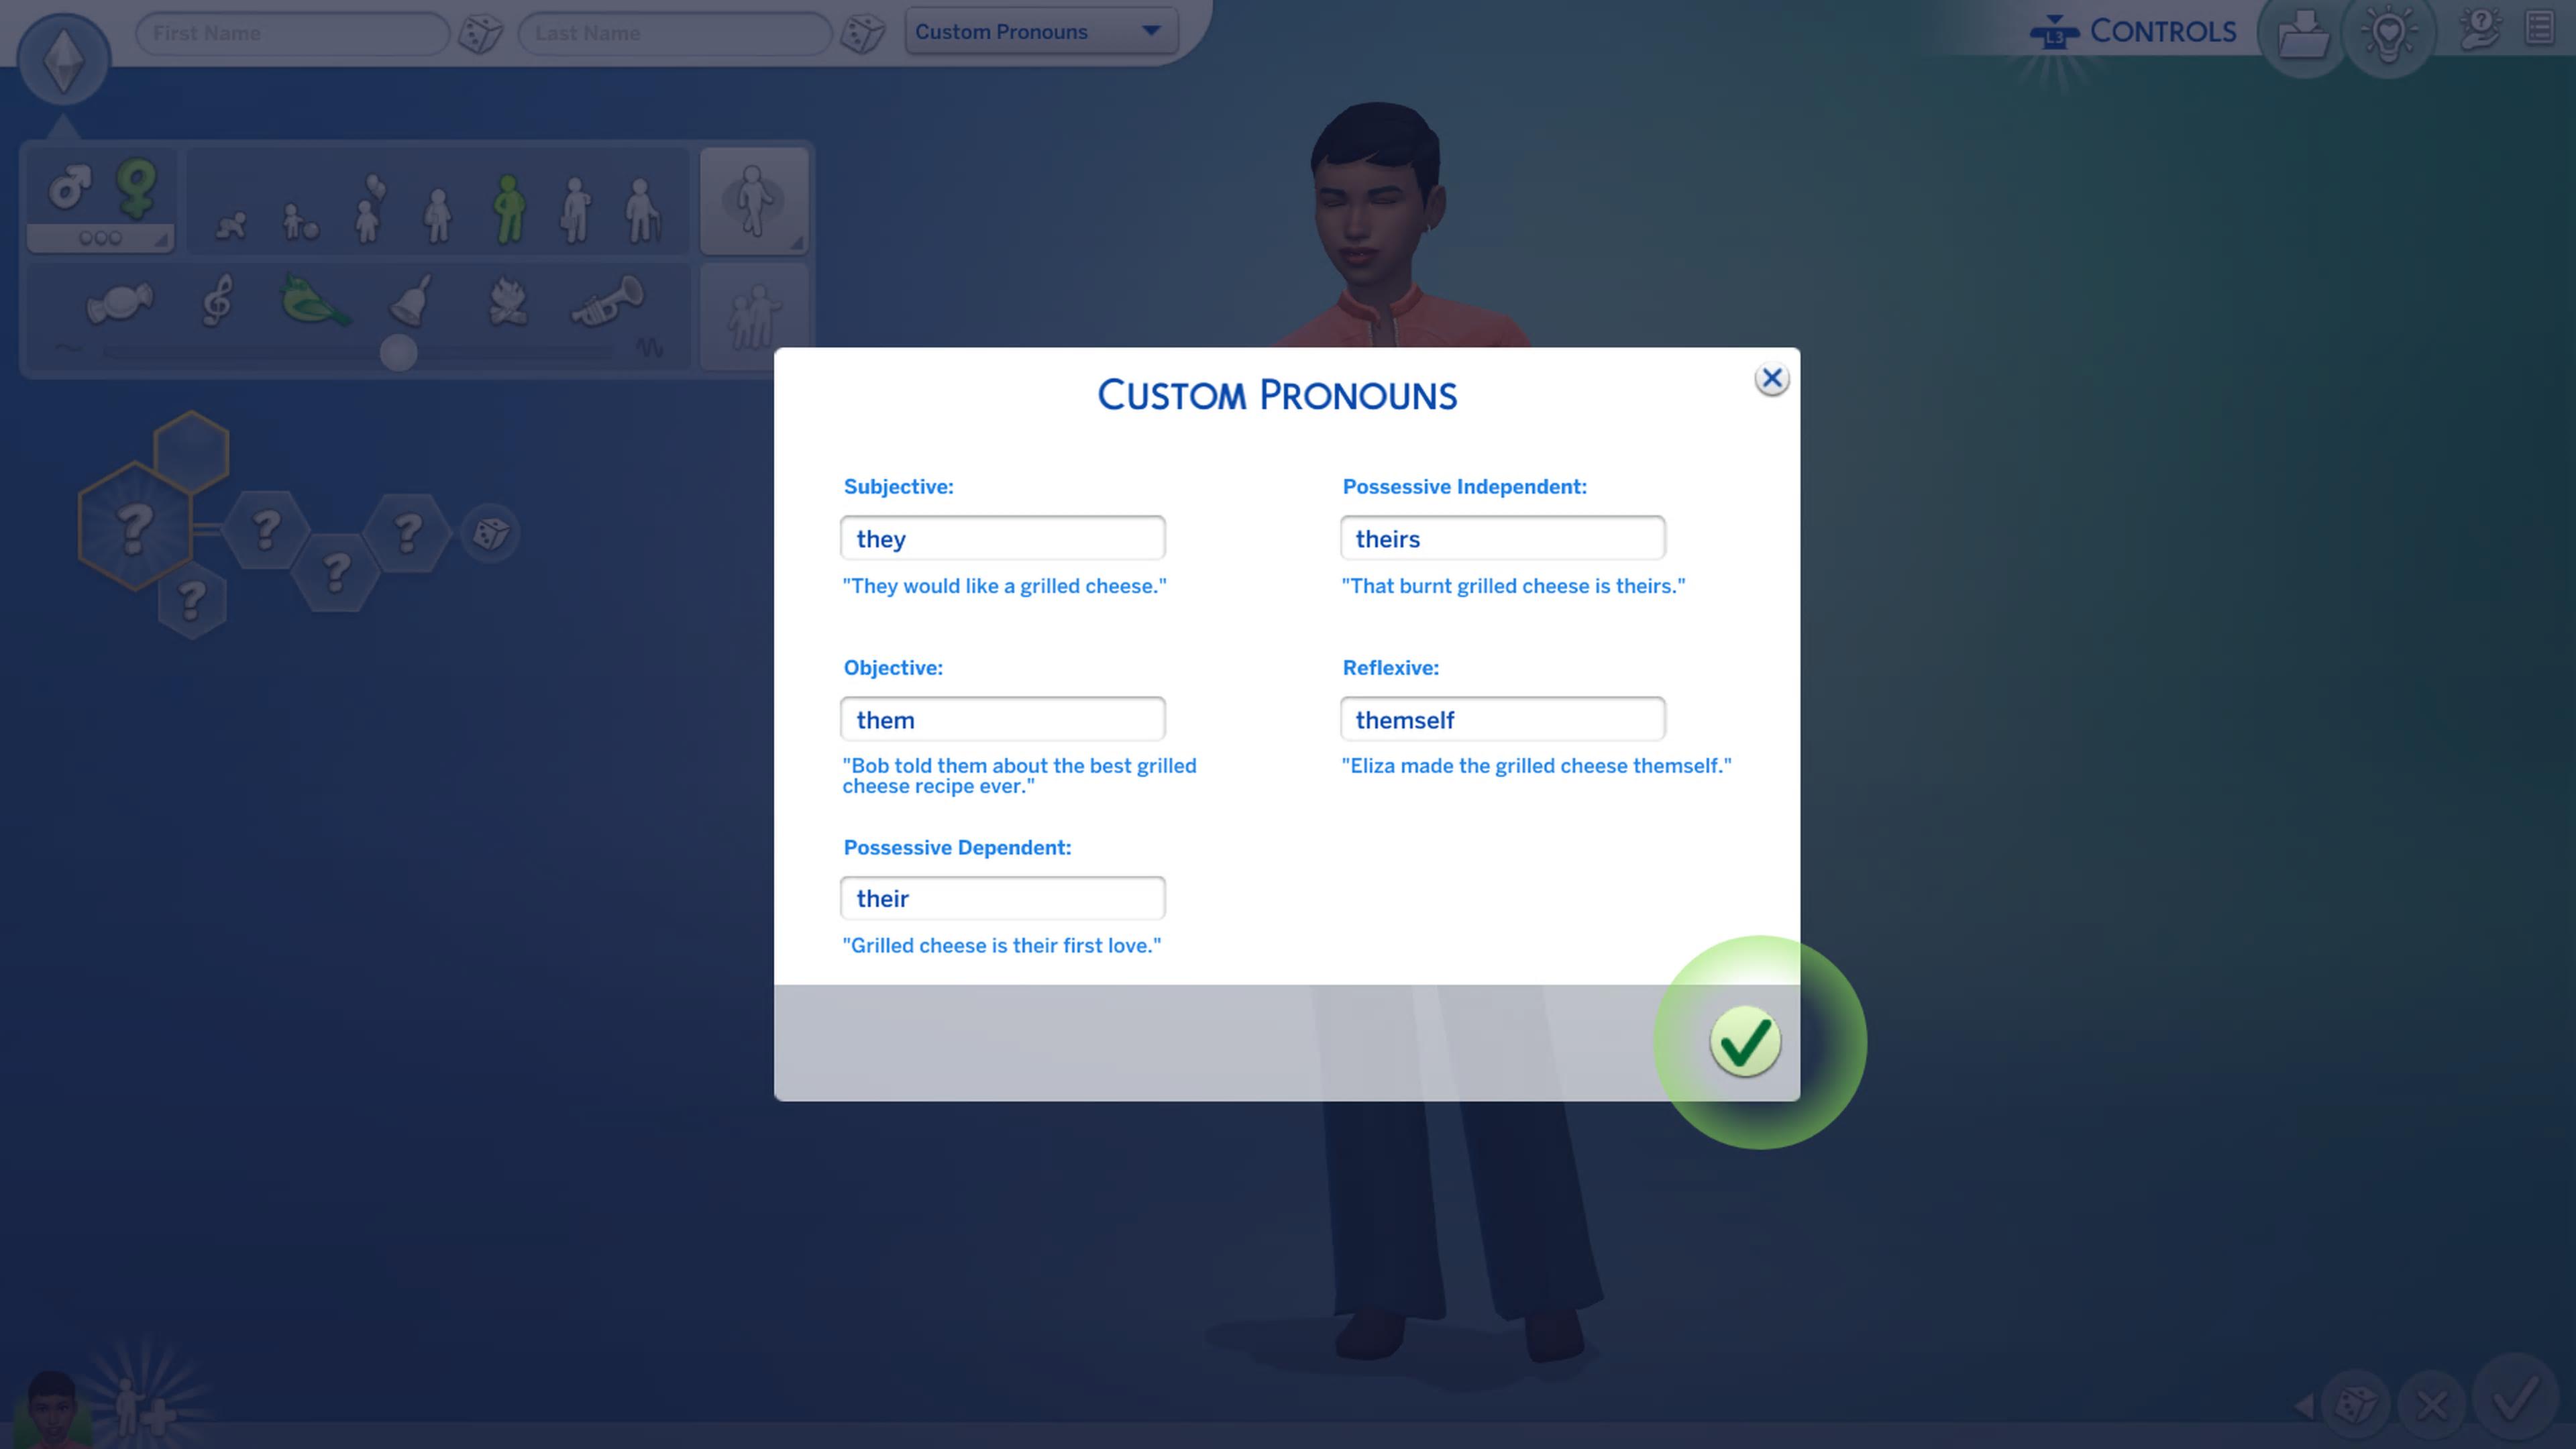This screenshot has width=2576, height=1449.
Task: Pick first trait hexagon slot
Action: click(265, 529)
